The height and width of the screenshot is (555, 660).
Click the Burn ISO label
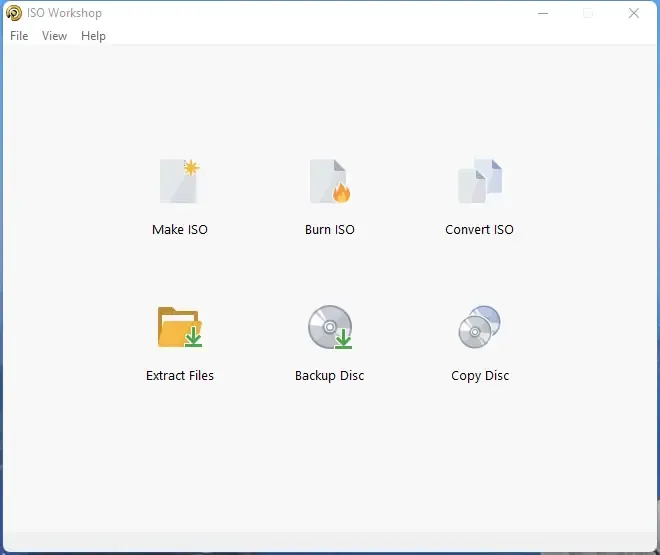point(330,230)
